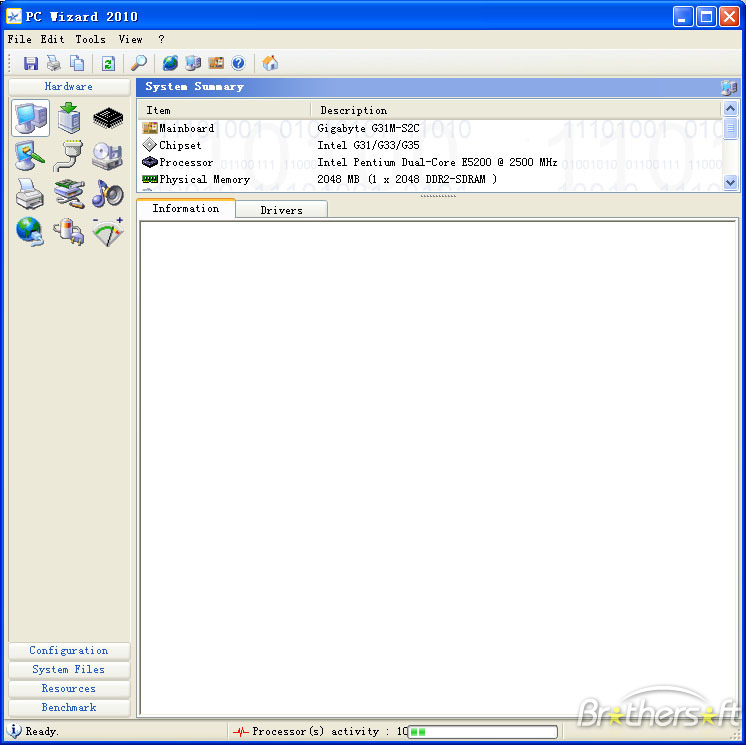
Task: Sort by the Description column header
Action: pos(516,110)
